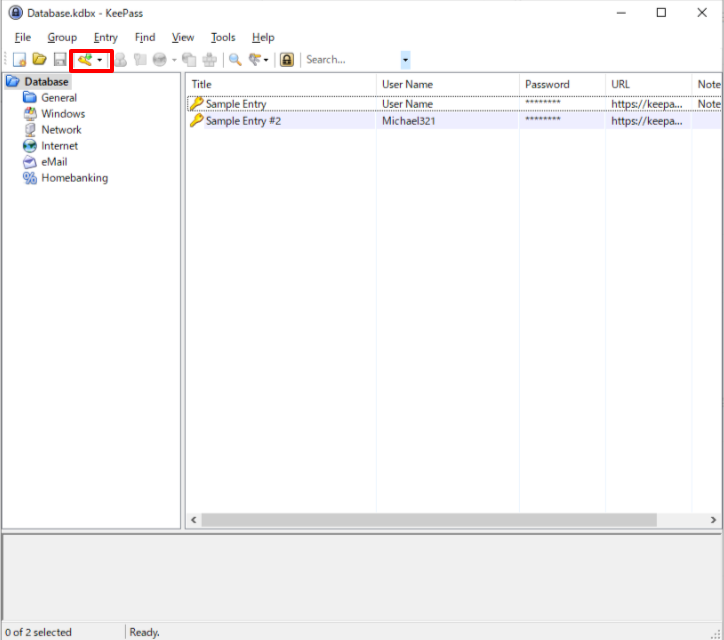This screenshot has height=640, width=724.
Task: Open the Add Entry dropdown arrow
Action: pos(100,60)
